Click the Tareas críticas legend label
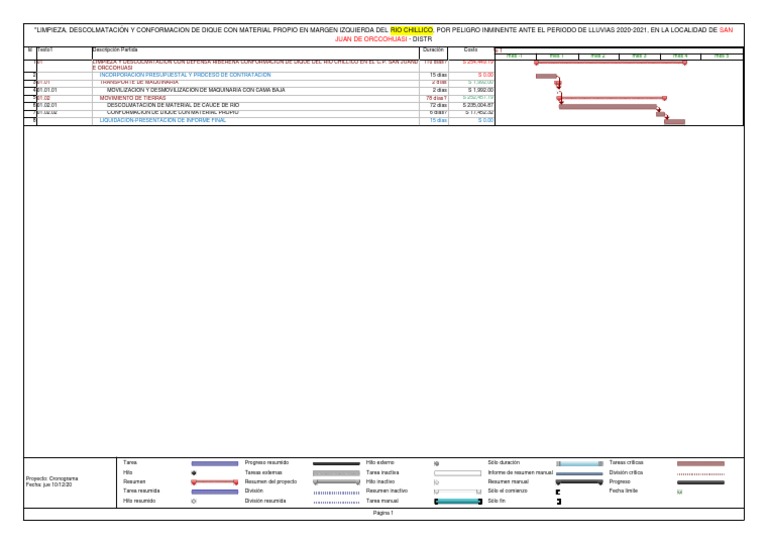This screenshot has width=768, height=543. (626, 463)
